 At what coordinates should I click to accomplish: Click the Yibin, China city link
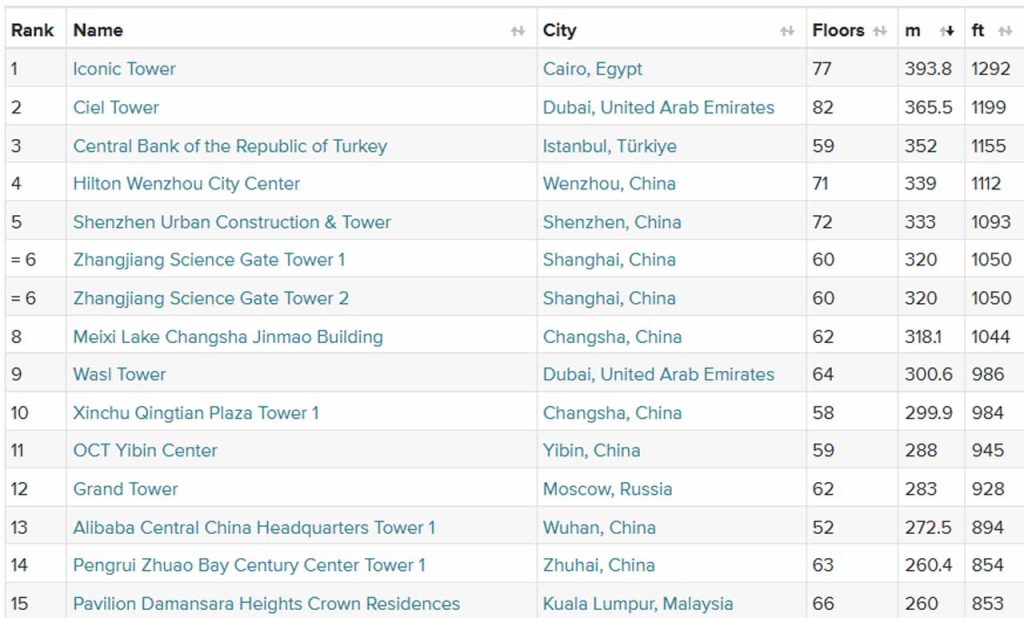tap(591, 450)
